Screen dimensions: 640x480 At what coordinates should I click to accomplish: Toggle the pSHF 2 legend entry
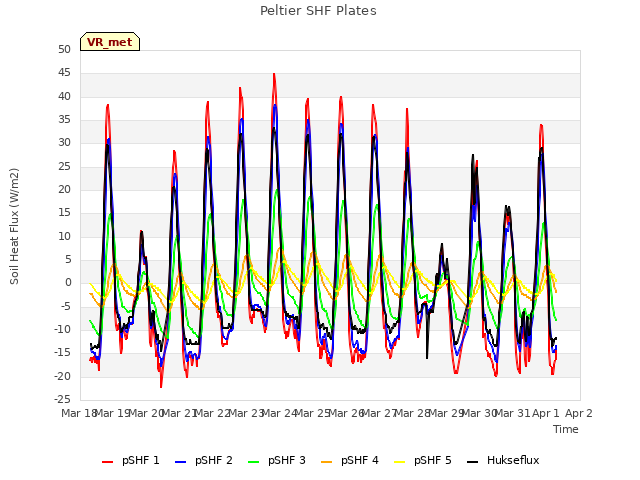(x=204, y=460)
